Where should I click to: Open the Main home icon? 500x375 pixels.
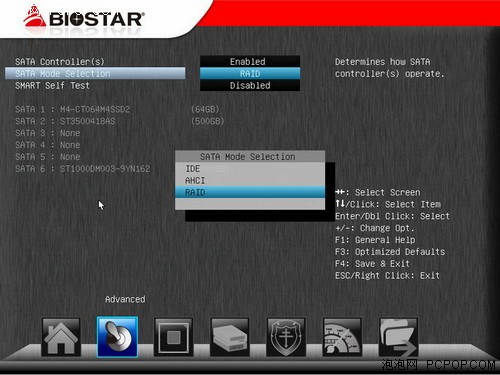tap(61, 337)
